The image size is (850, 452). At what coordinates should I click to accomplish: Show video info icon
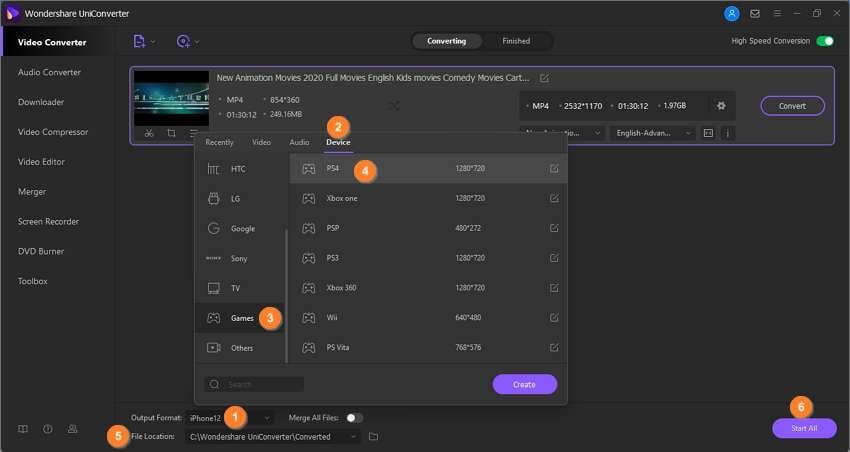pos(727,133)
